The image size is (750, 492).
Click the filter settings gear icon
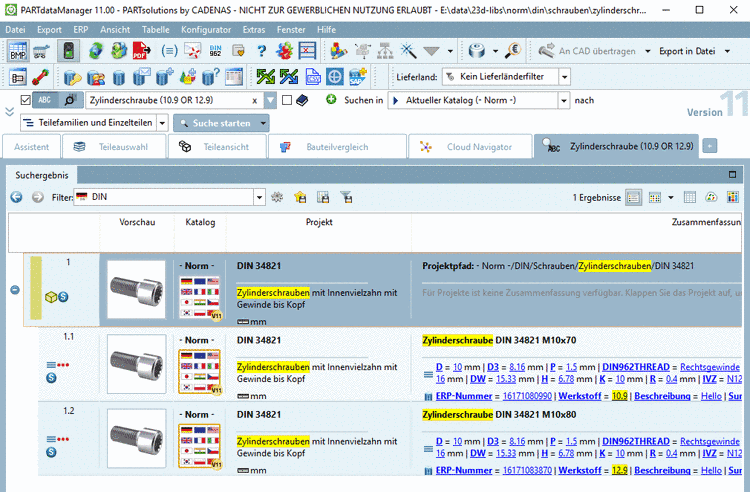pyautogui.click(x=277, y=198)
